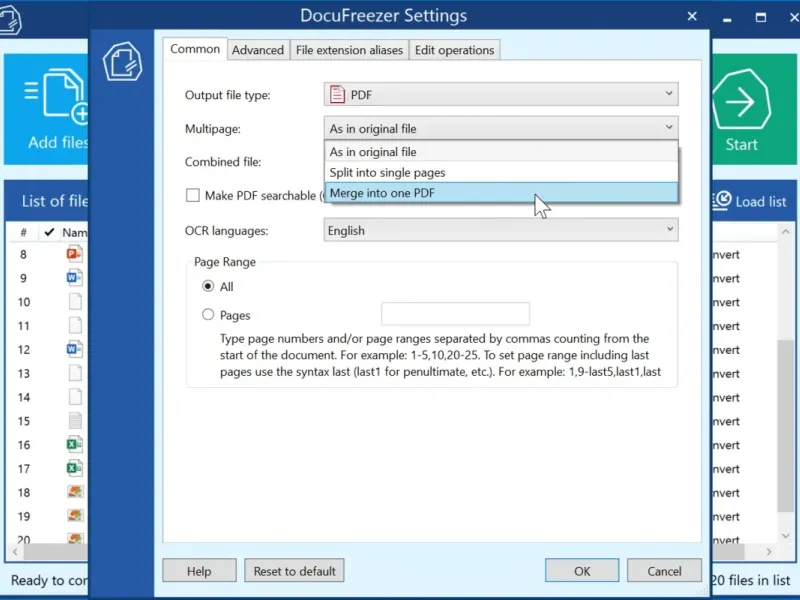Click the DocuFreezer app logo in title bar

[9, 19]
